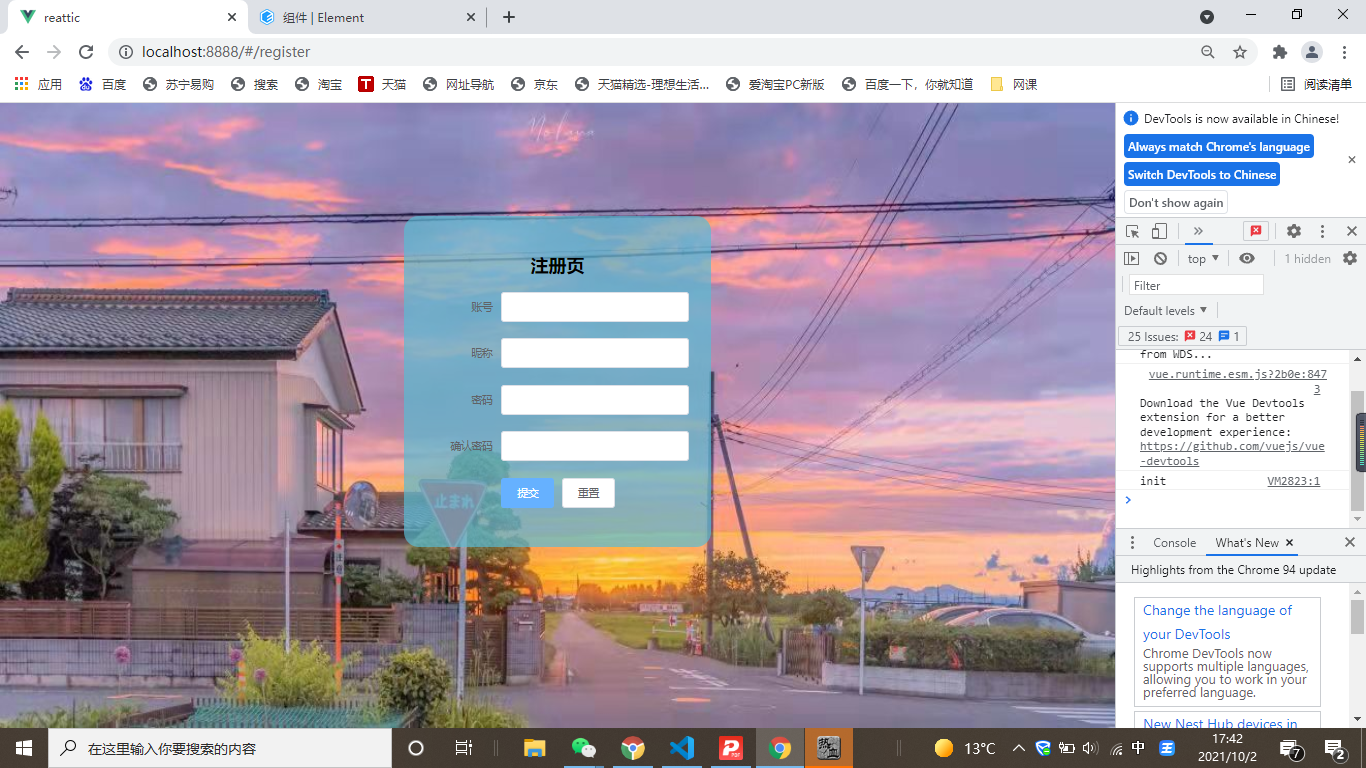Select the What's New drawer tab
This screenshot has width=1366, height=768.
point(1247,543)
